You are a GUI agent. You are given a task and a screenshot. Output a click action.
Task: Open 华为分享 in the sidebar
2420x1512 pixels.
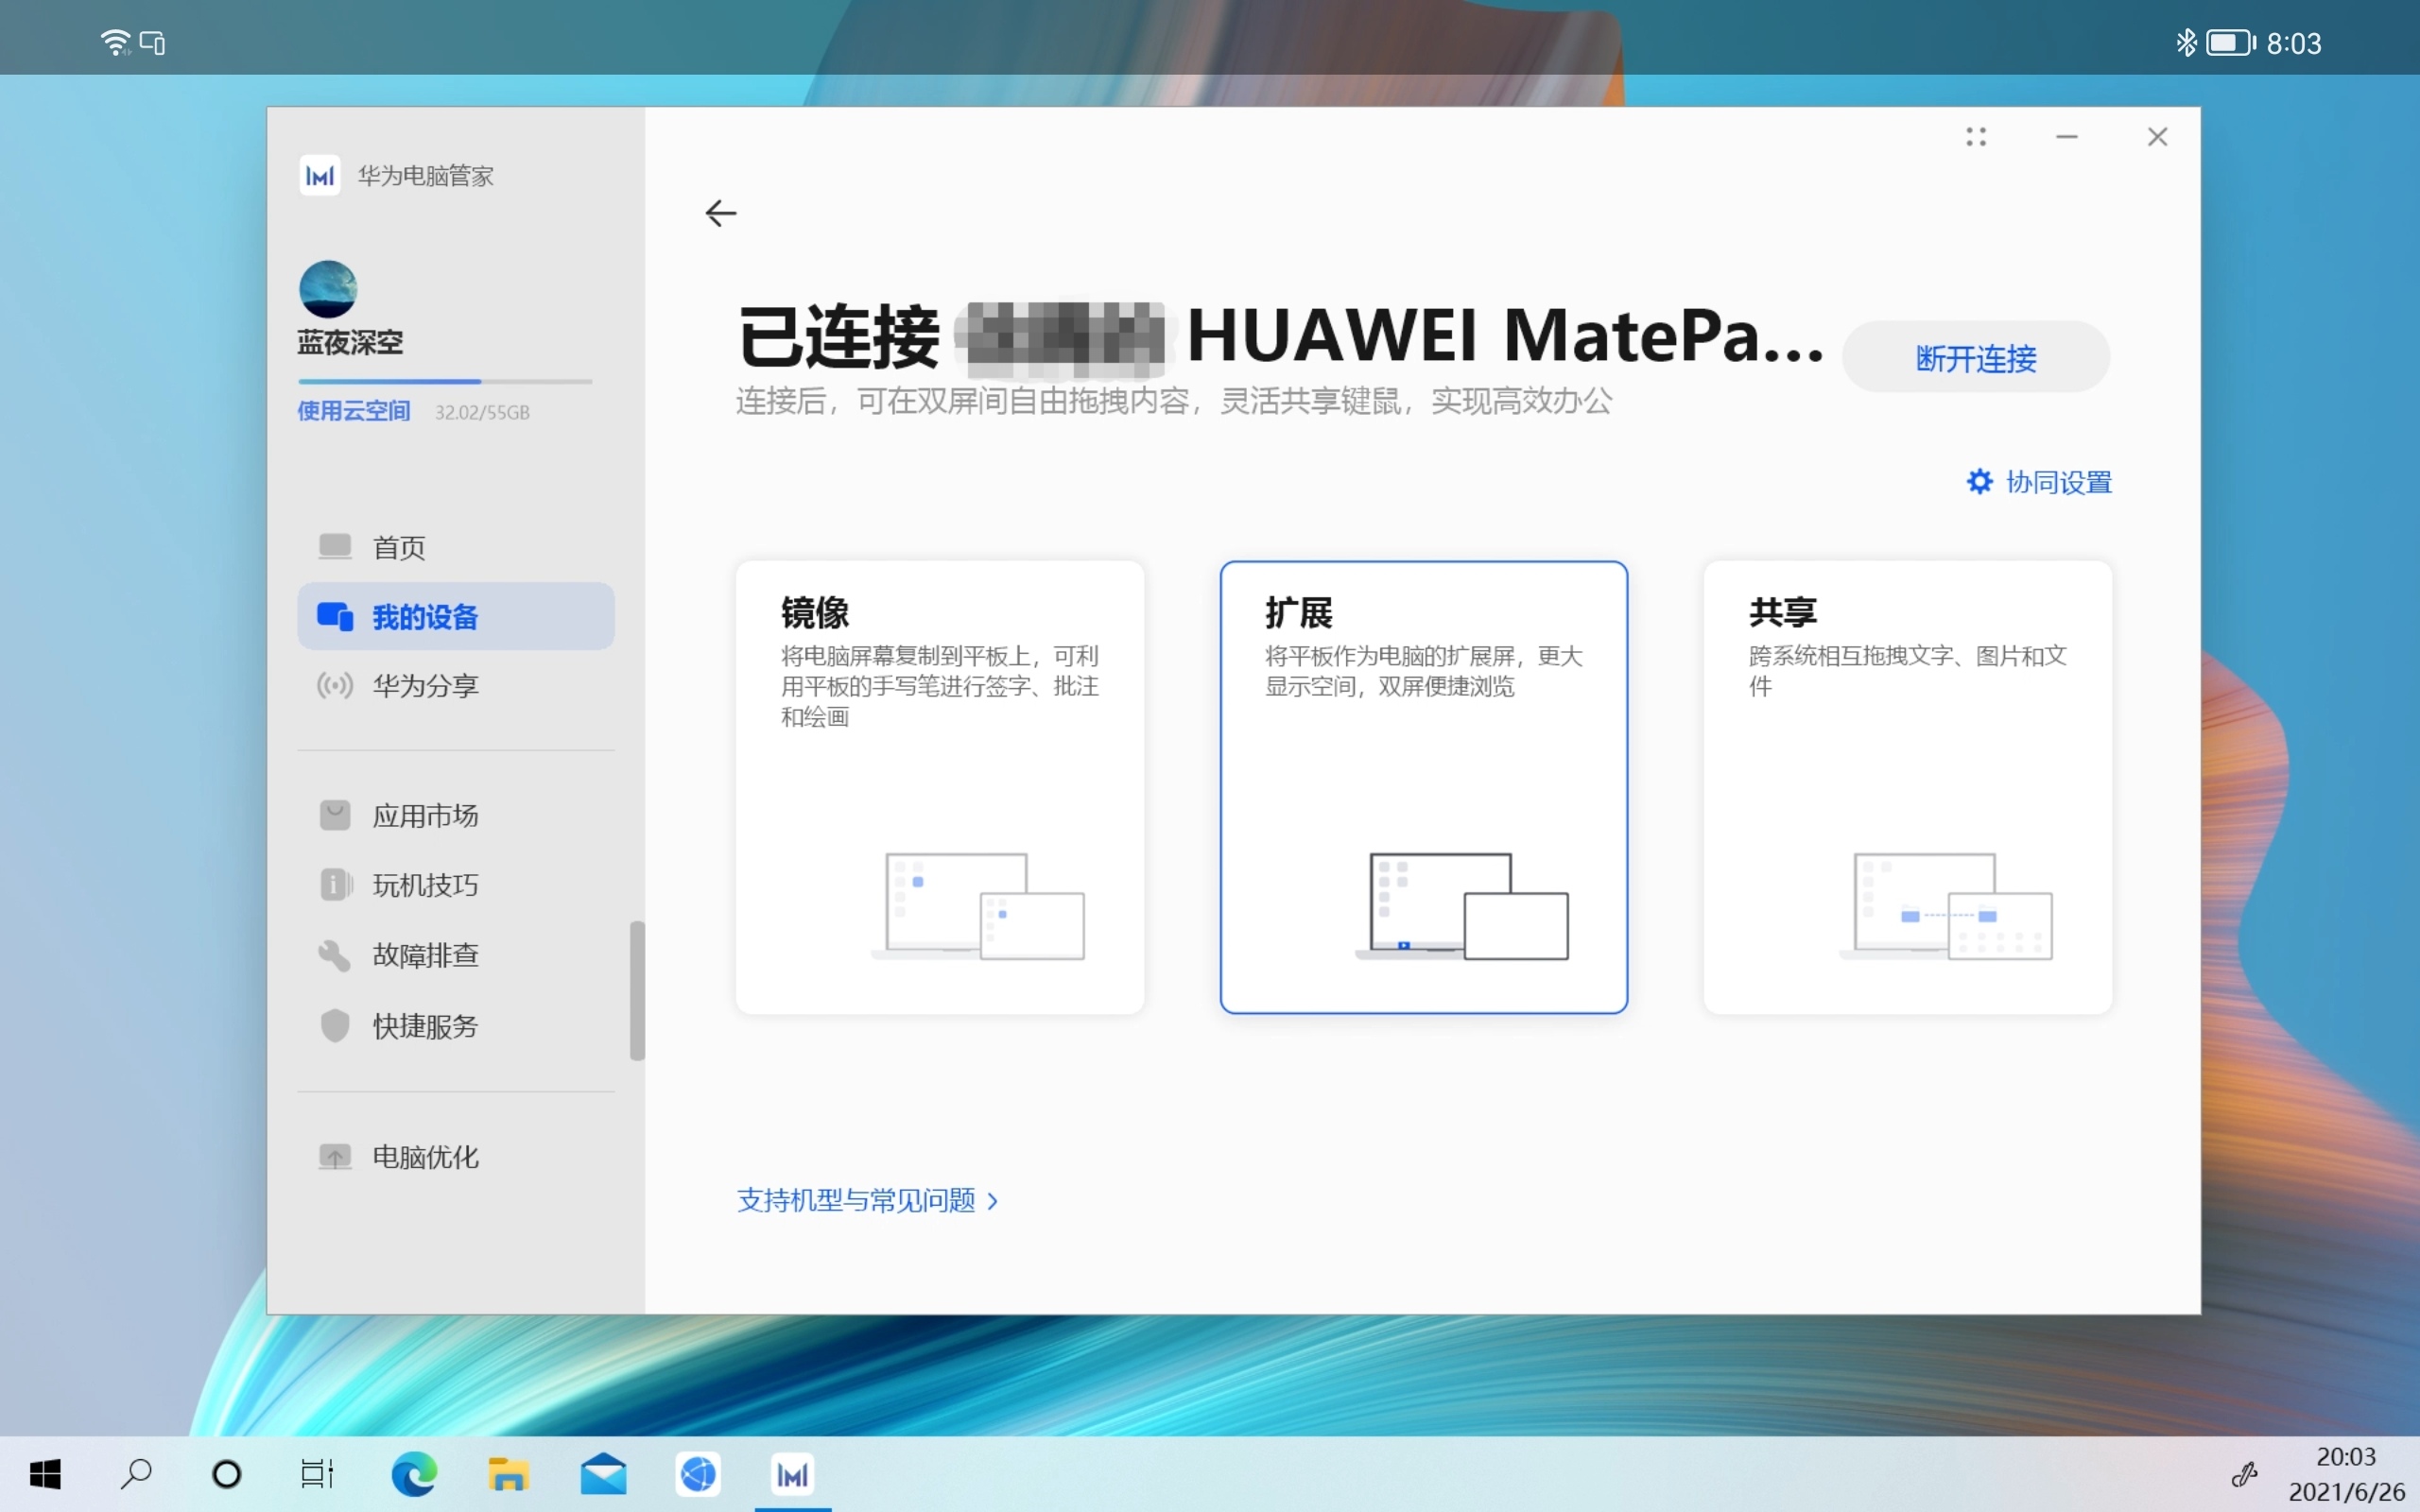455,686
